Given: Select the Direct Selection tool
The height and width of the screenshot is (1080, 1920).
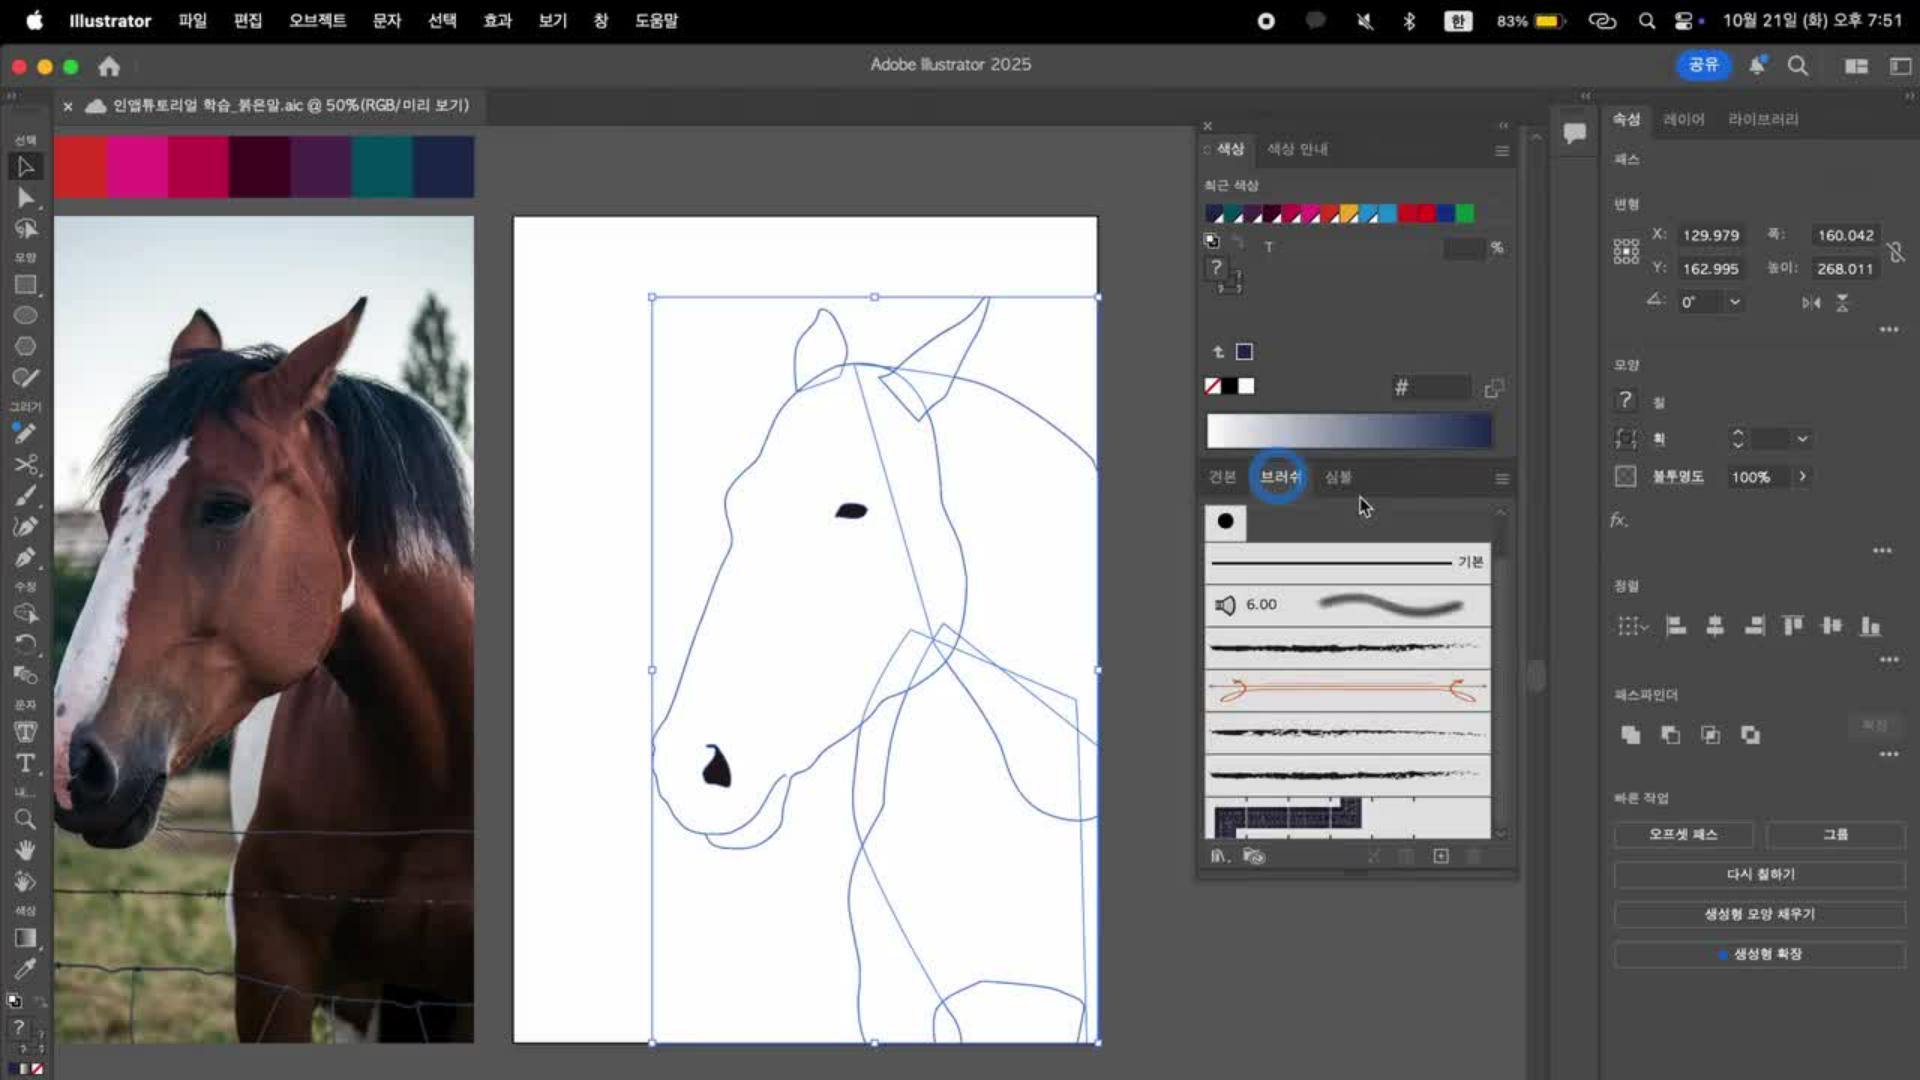Looking at the screenshot, I should (26, 198).
